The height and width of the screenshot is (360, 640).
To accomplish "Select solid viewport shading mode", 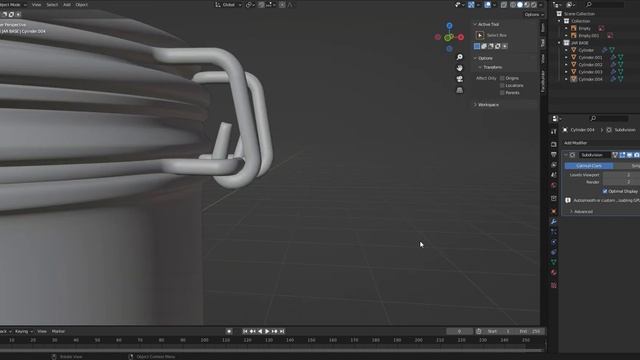I will tap(520, 5).
